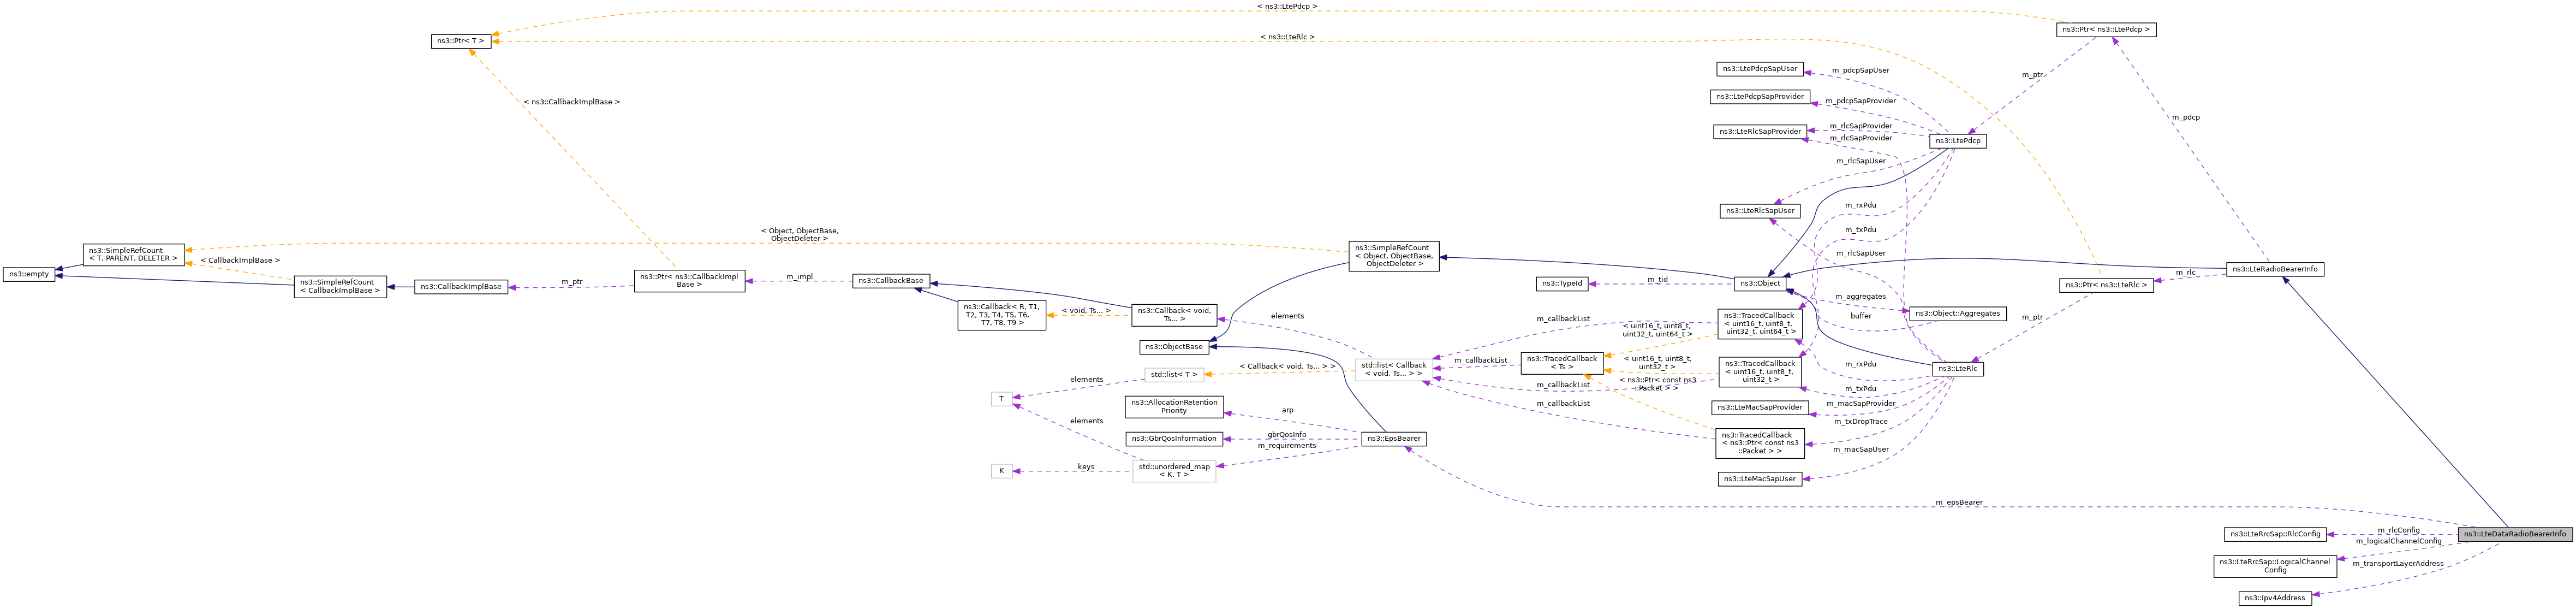Image resolution: width=2576 pixels, height=609 pixels.
Task: Open ns3::Callback< R, T1, T2... > node
Action: 1001,315
